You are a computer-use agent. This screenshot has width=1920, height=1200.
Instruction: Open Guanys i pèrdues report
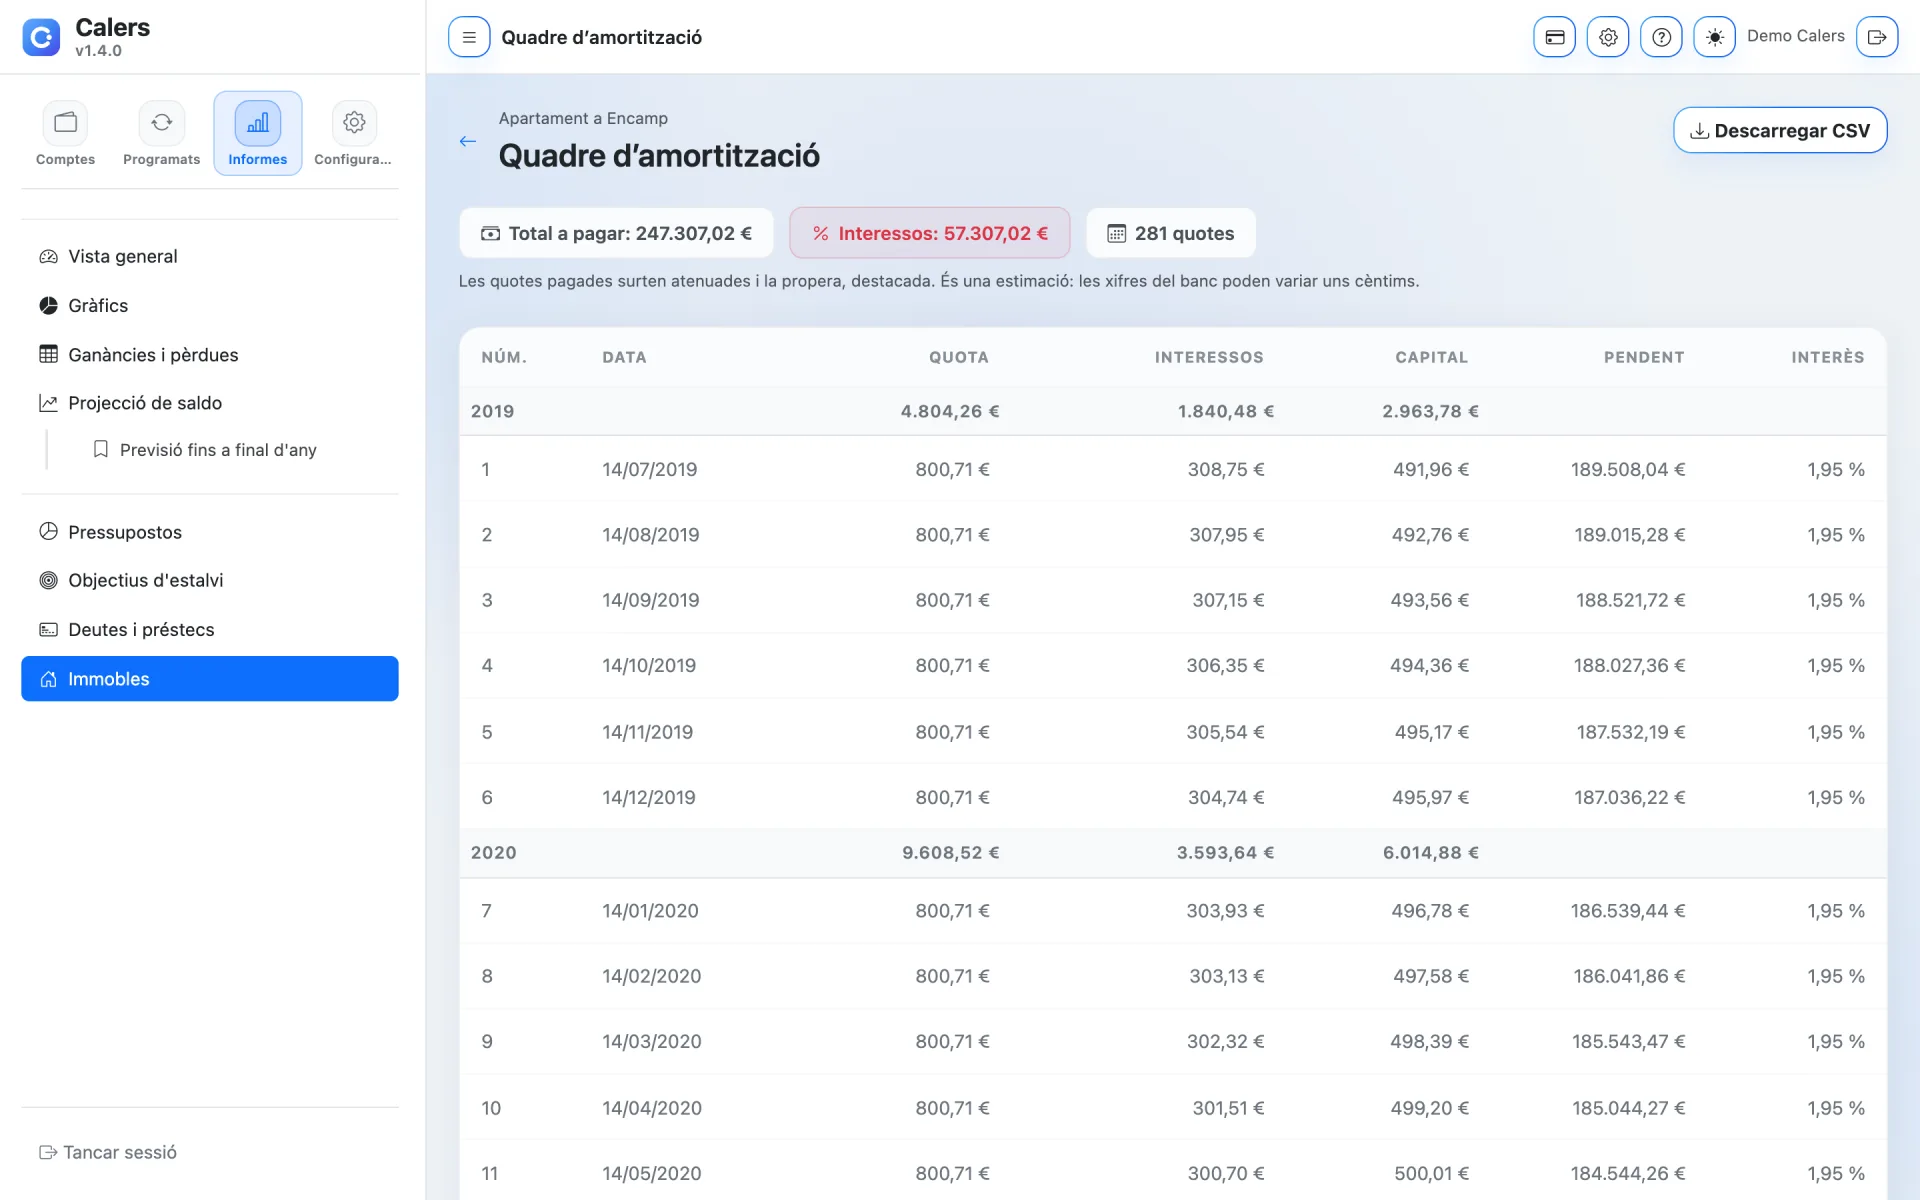[210, 354]
